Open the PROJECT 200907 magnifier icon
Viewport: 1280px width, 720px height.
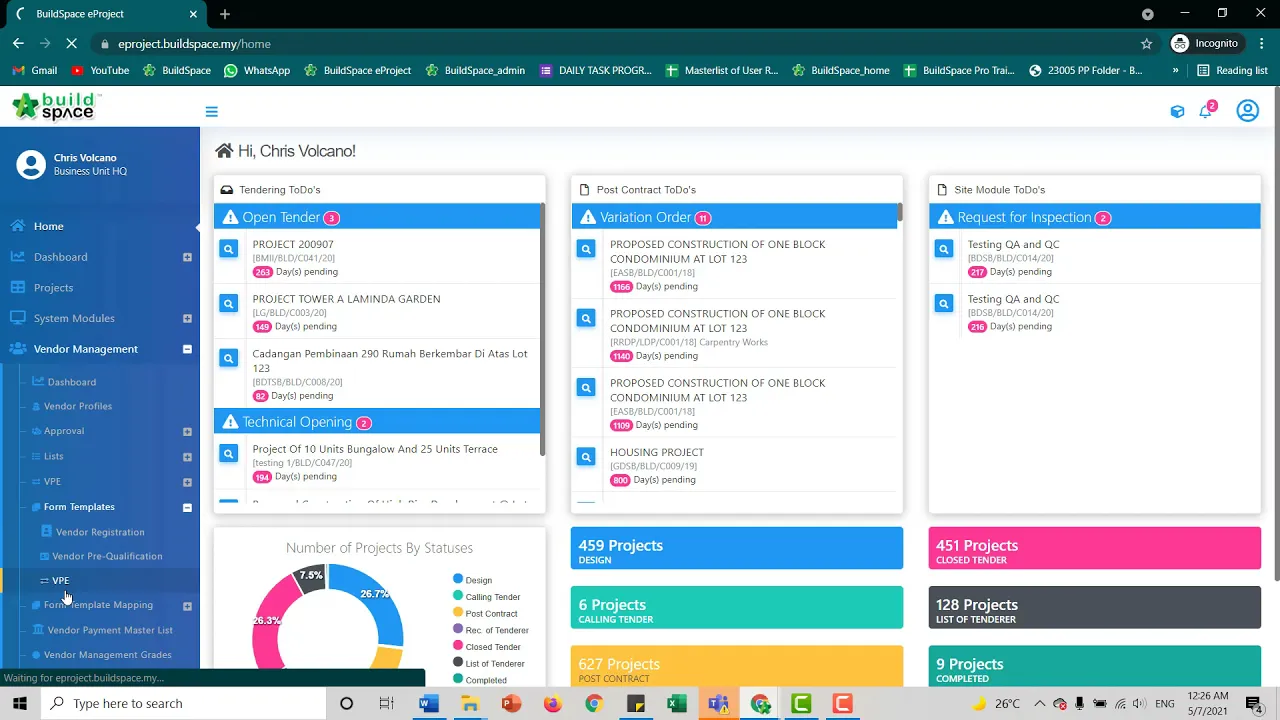(x=229, y=249)
